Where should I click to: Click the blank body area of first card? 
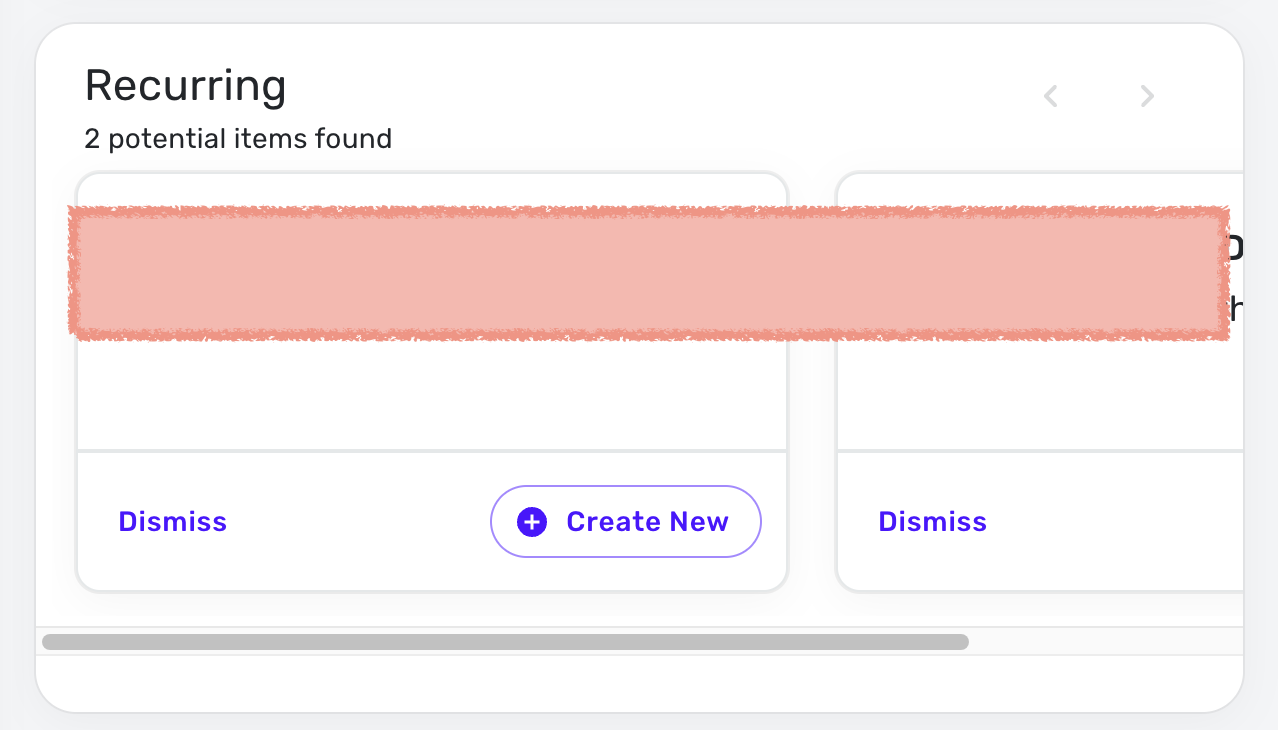coord(432,394)
